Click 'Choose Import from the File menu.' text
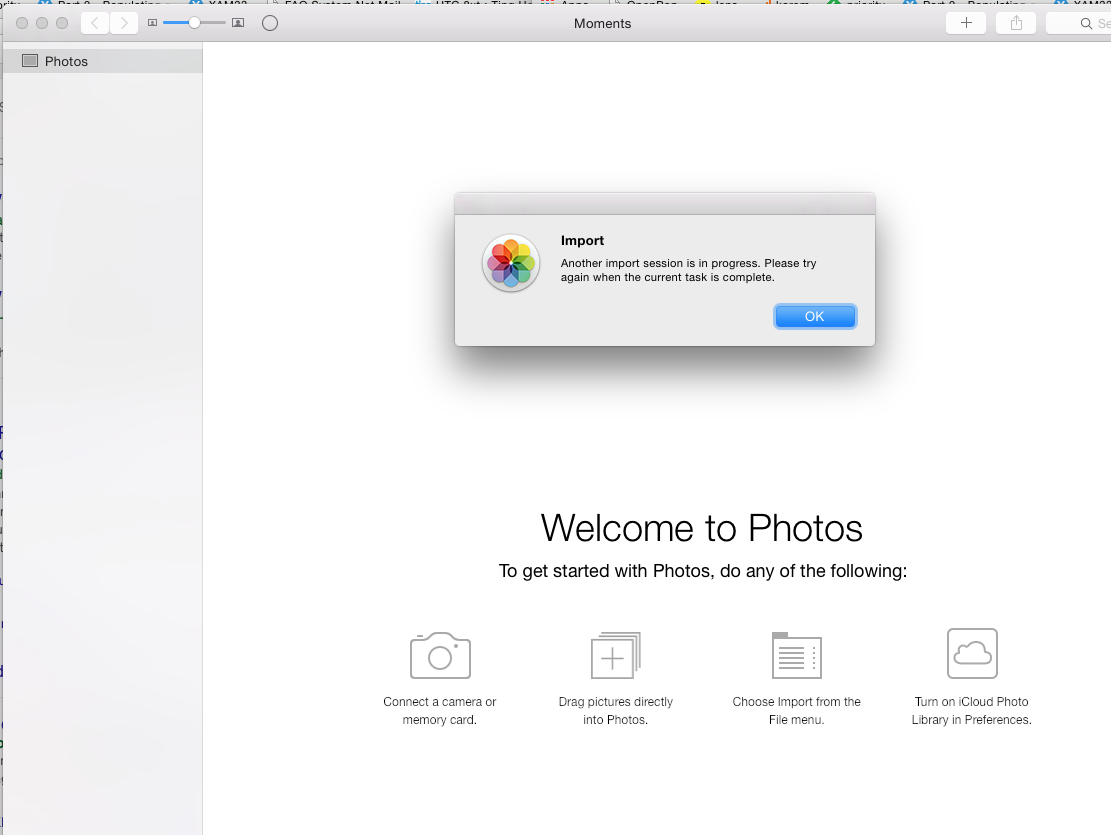The image size is (1111, 835). click(x=796, y=710)
